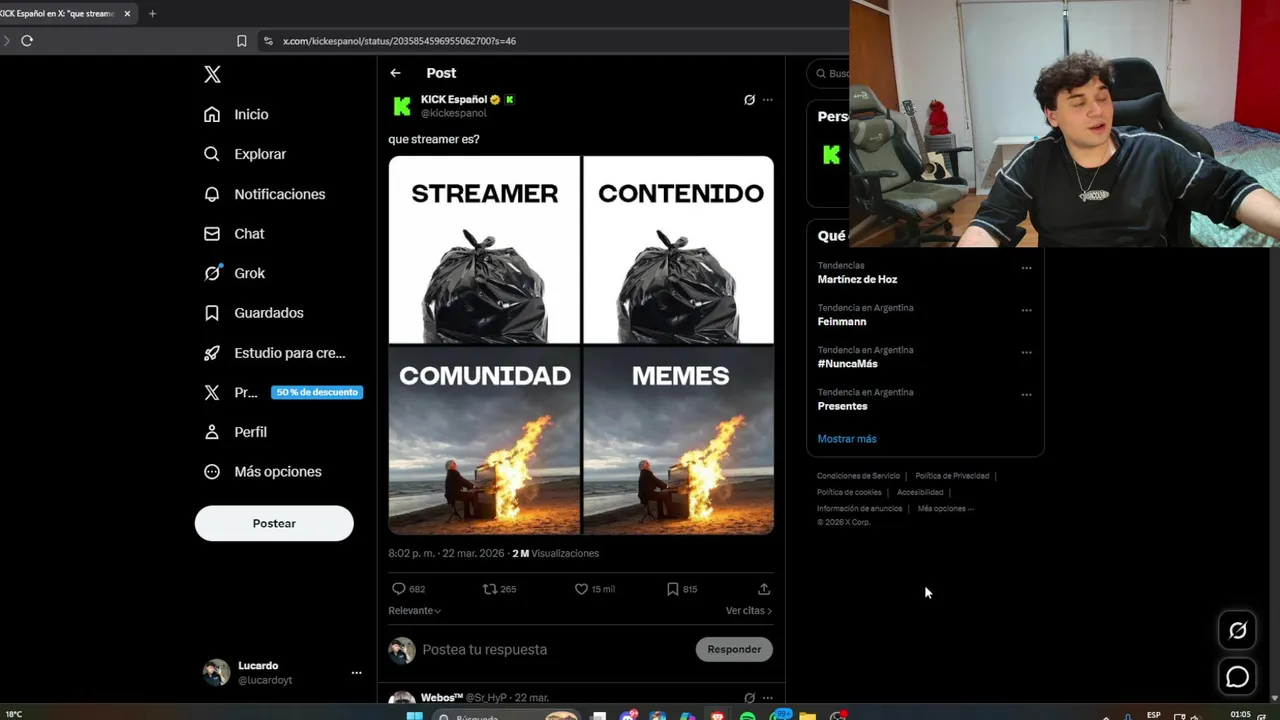Open the Chat section
This screenshot has width=1280, height=720.
tap(234, 233)
